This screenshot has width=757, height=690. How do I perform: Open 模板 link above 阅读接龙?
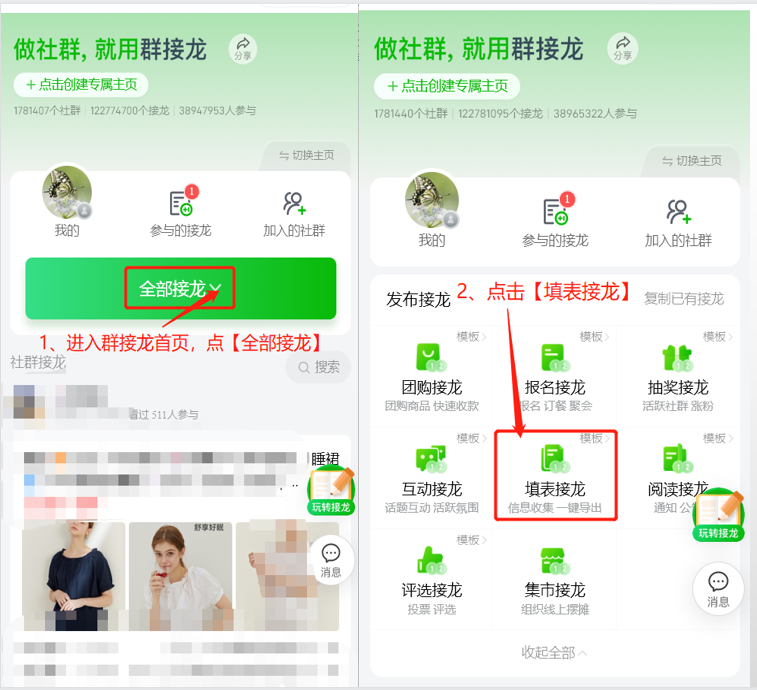coord(718,438)
